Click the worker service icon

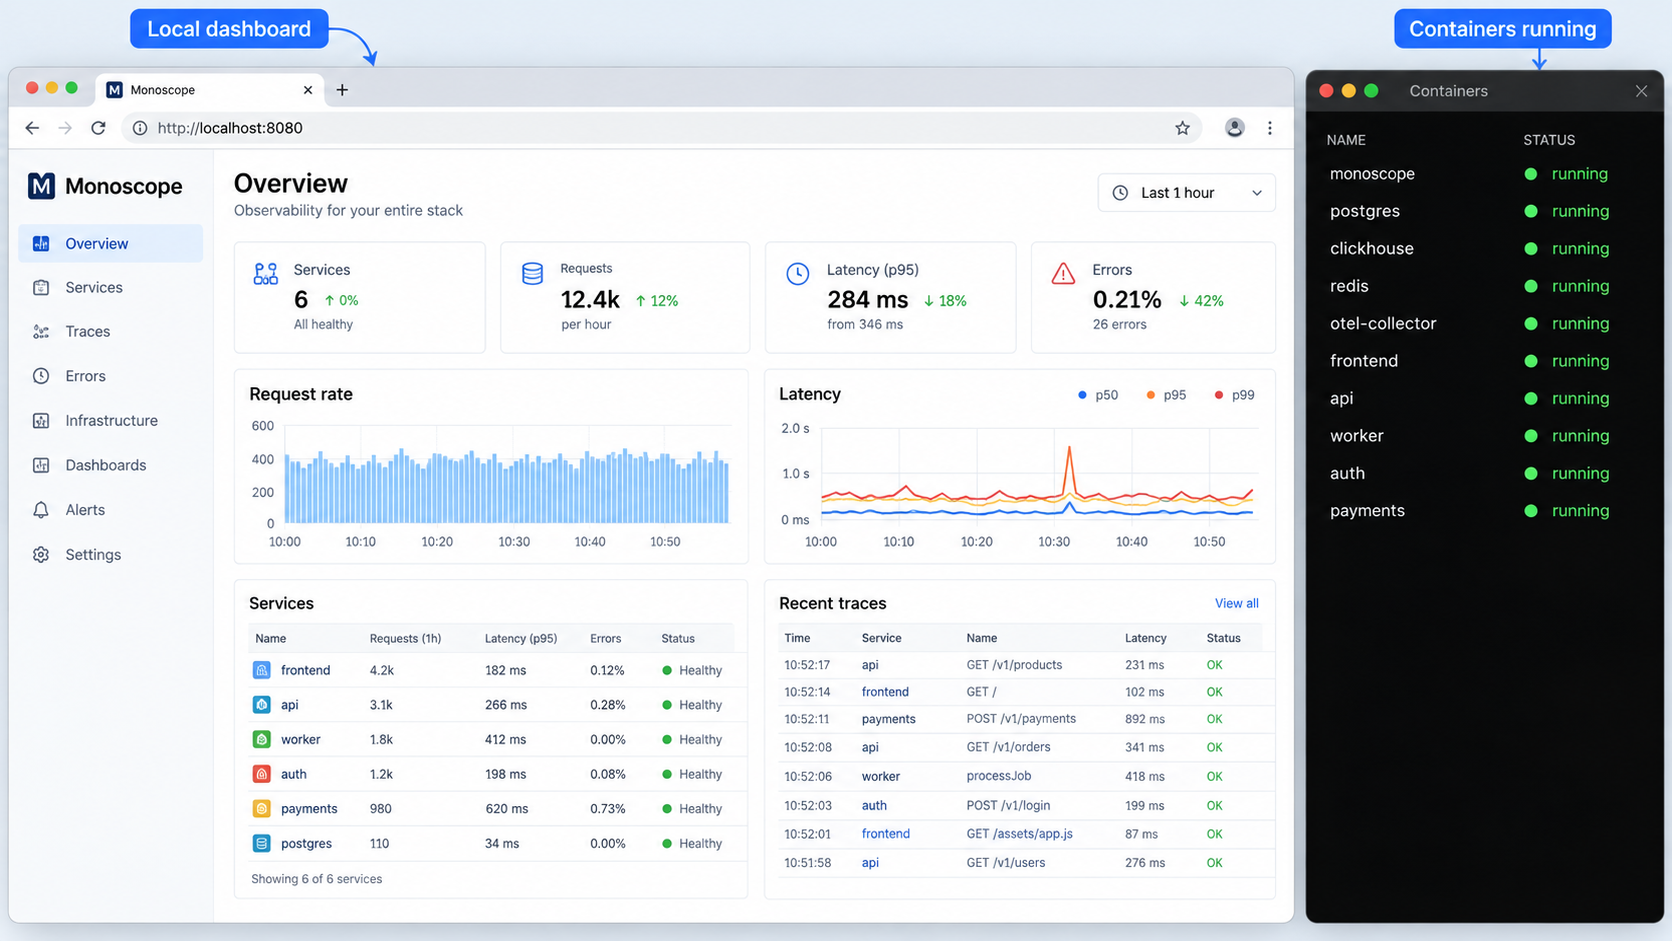coord(262,739)
